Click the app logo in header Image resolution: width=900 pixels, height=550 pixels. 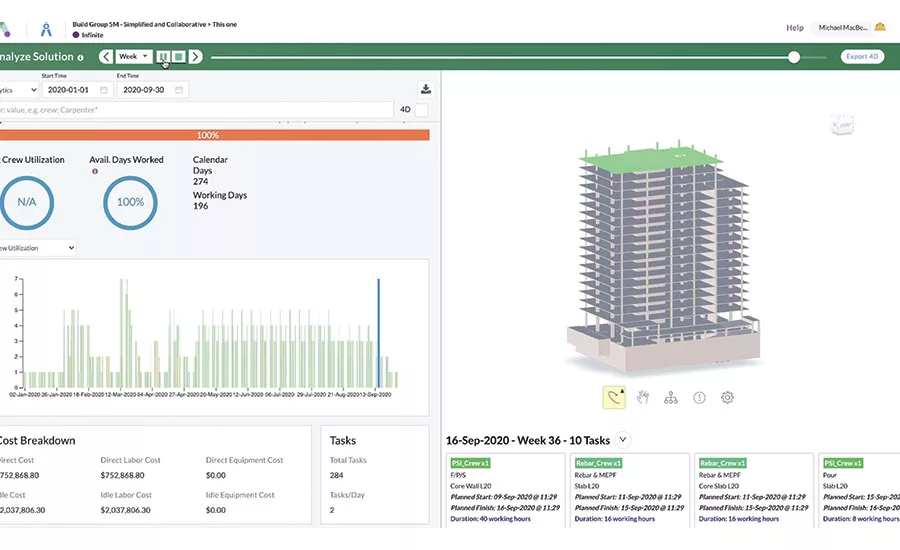6,29
